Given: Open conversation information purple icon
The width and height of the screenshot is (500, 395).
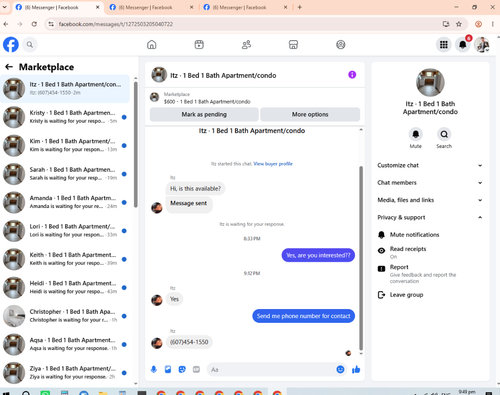Looking at the screenshot, I should click(x=352, y=75).
